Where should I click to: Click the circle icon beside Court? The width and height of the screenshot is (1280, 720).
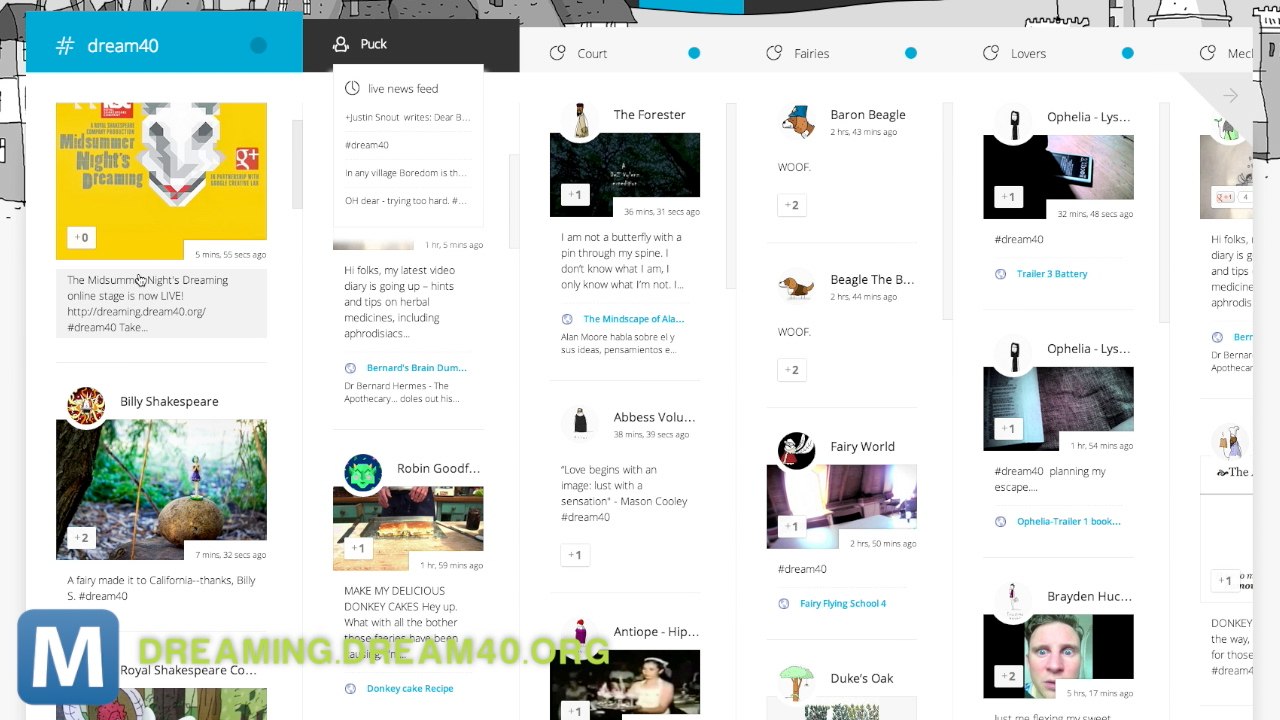[x=558, y=53]
